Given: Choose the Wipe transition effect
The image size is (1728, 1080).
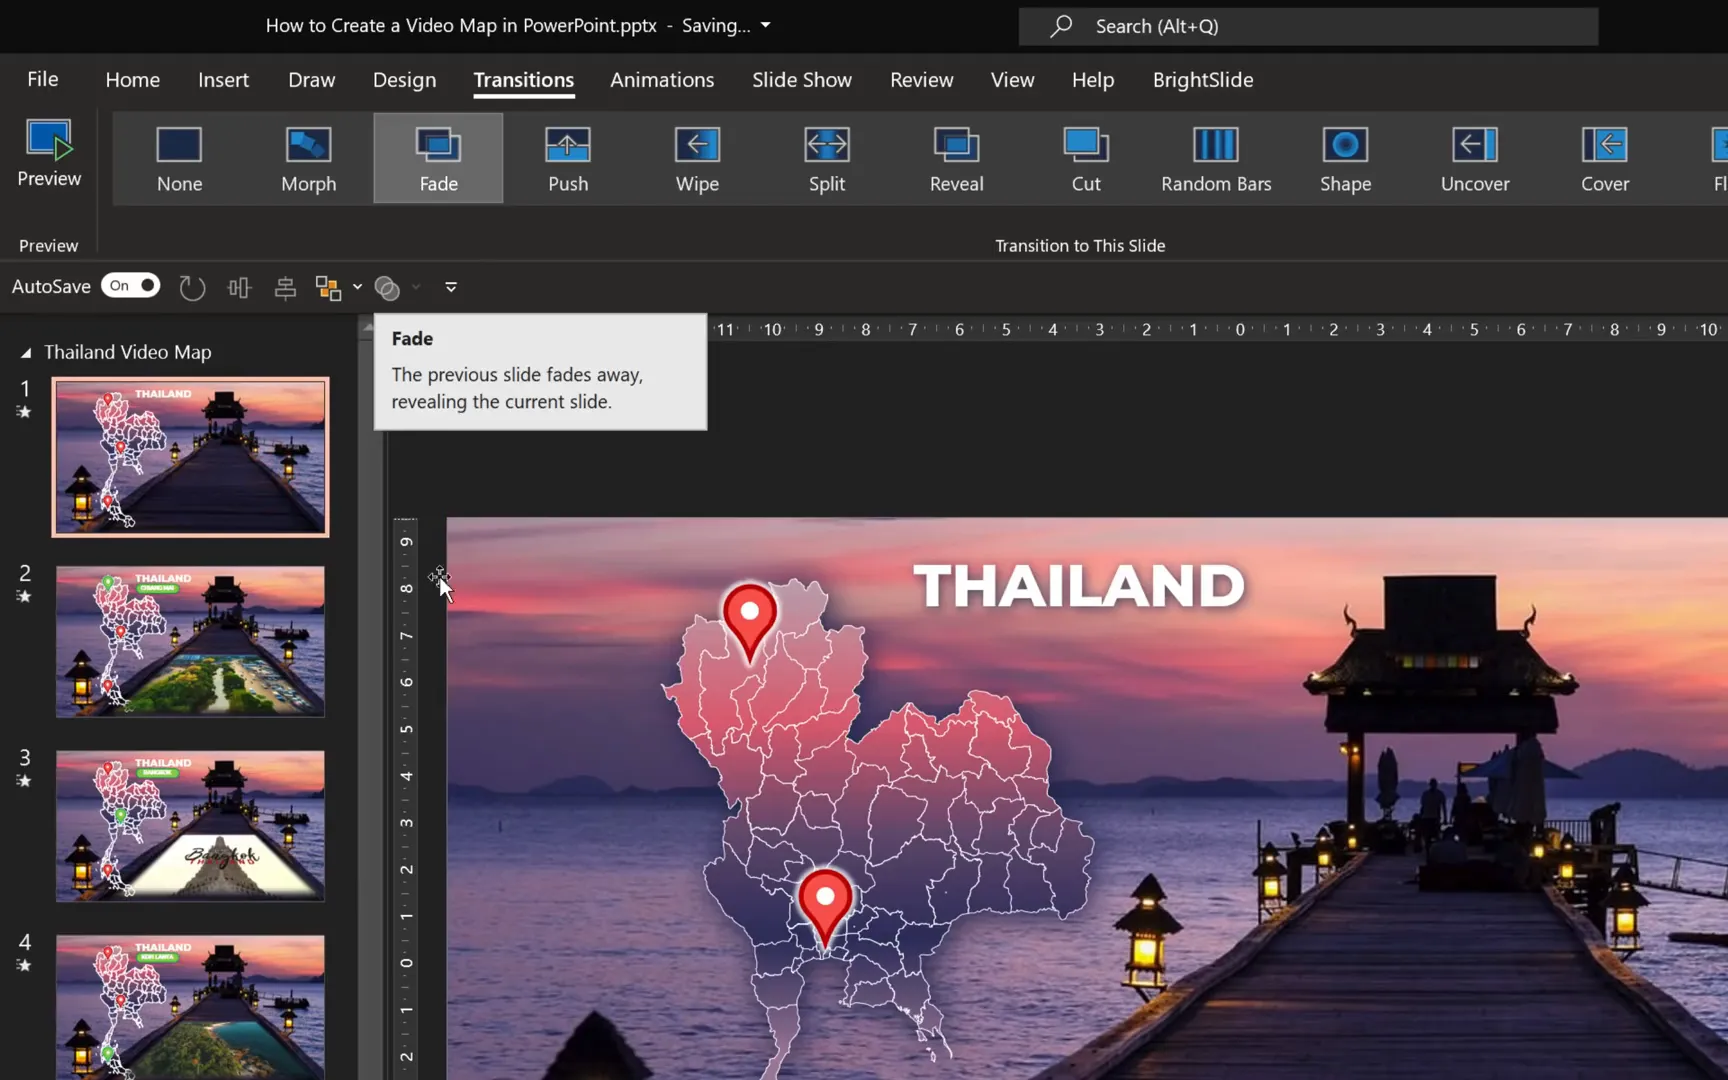Looking at the screenshot, I should [x=696, y=158].
